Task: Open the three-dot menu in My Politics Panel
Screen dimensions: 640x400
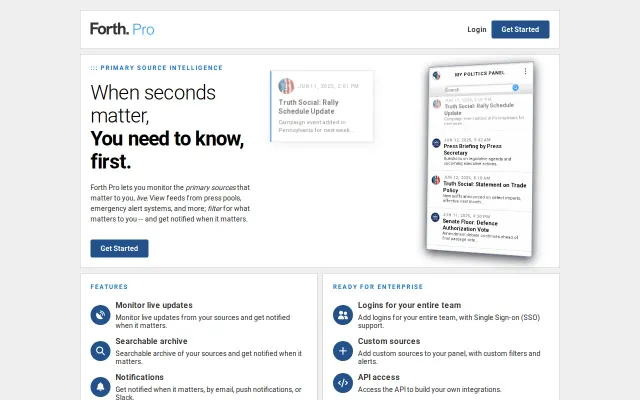Action: 525,71
